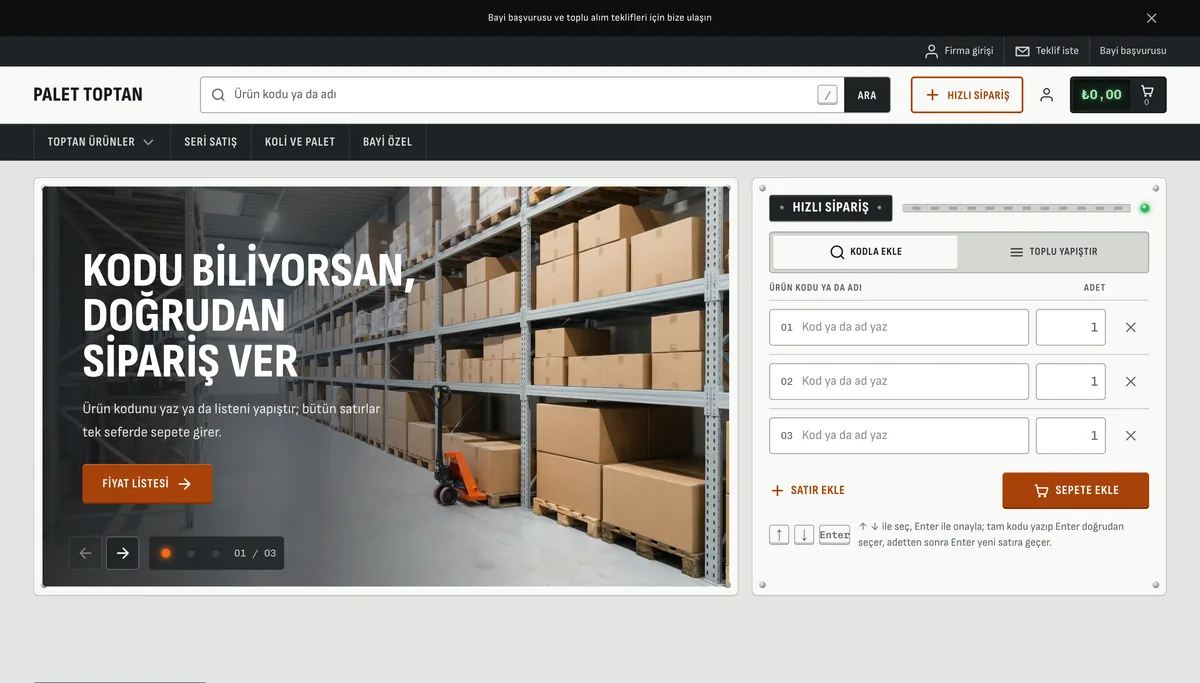
Task: Advance to the next banner slide
Action: [x=122, y=553]
